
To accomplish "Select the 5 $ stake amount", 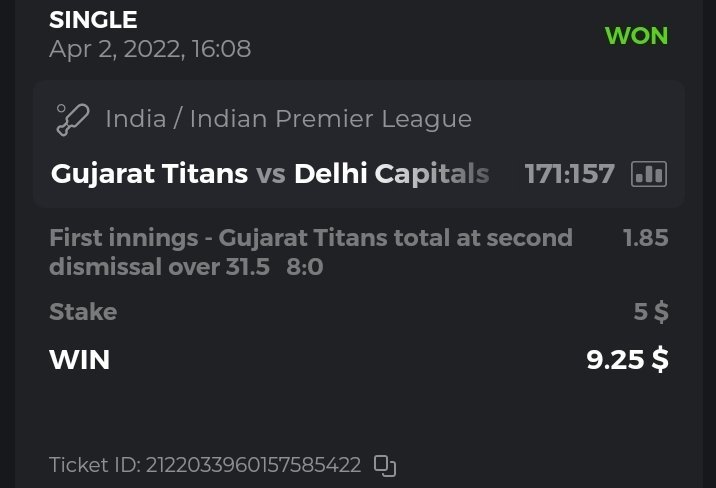I will (x=651, y=312).
